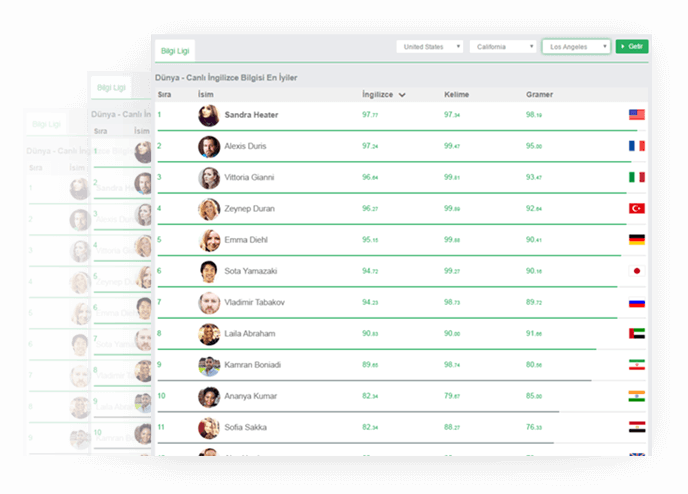Select the name Alexis Duris
688x494 pixels.
click(245, 146)
